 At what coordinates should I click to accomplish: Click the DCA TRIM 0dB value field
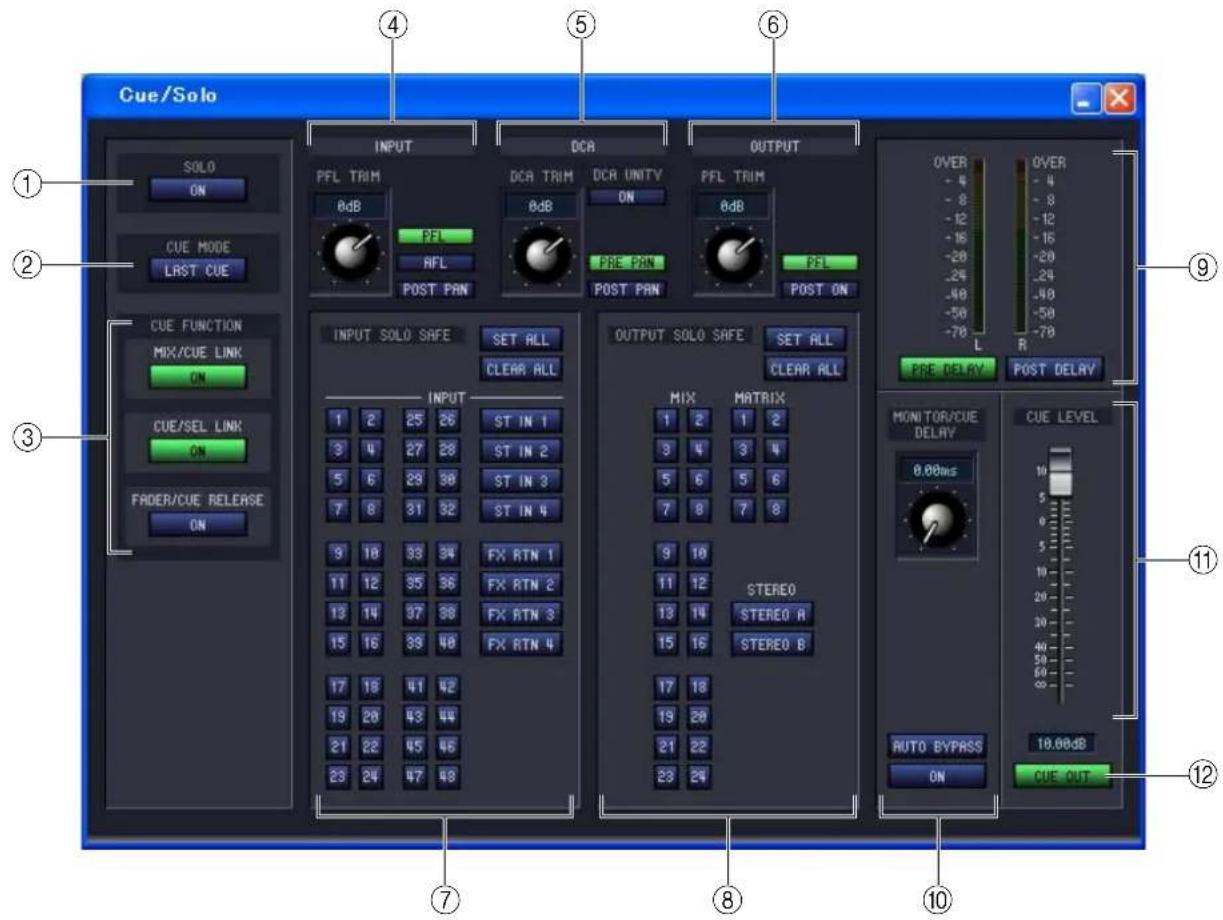542,205
